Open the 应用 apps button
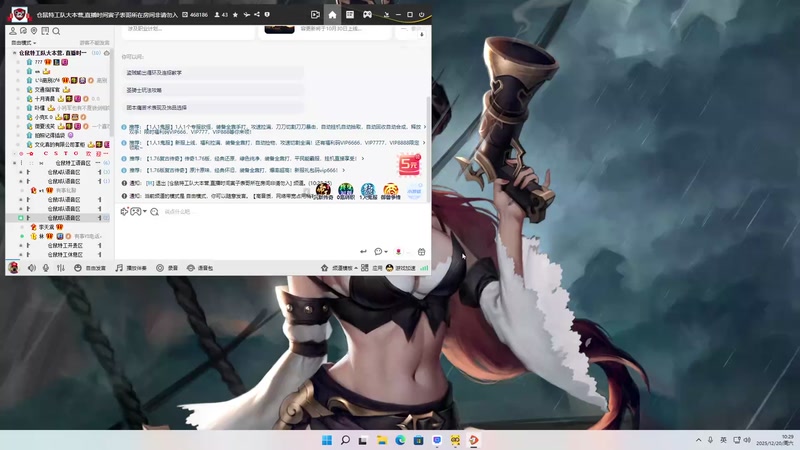The image size is (800, 450). point(372,268)
